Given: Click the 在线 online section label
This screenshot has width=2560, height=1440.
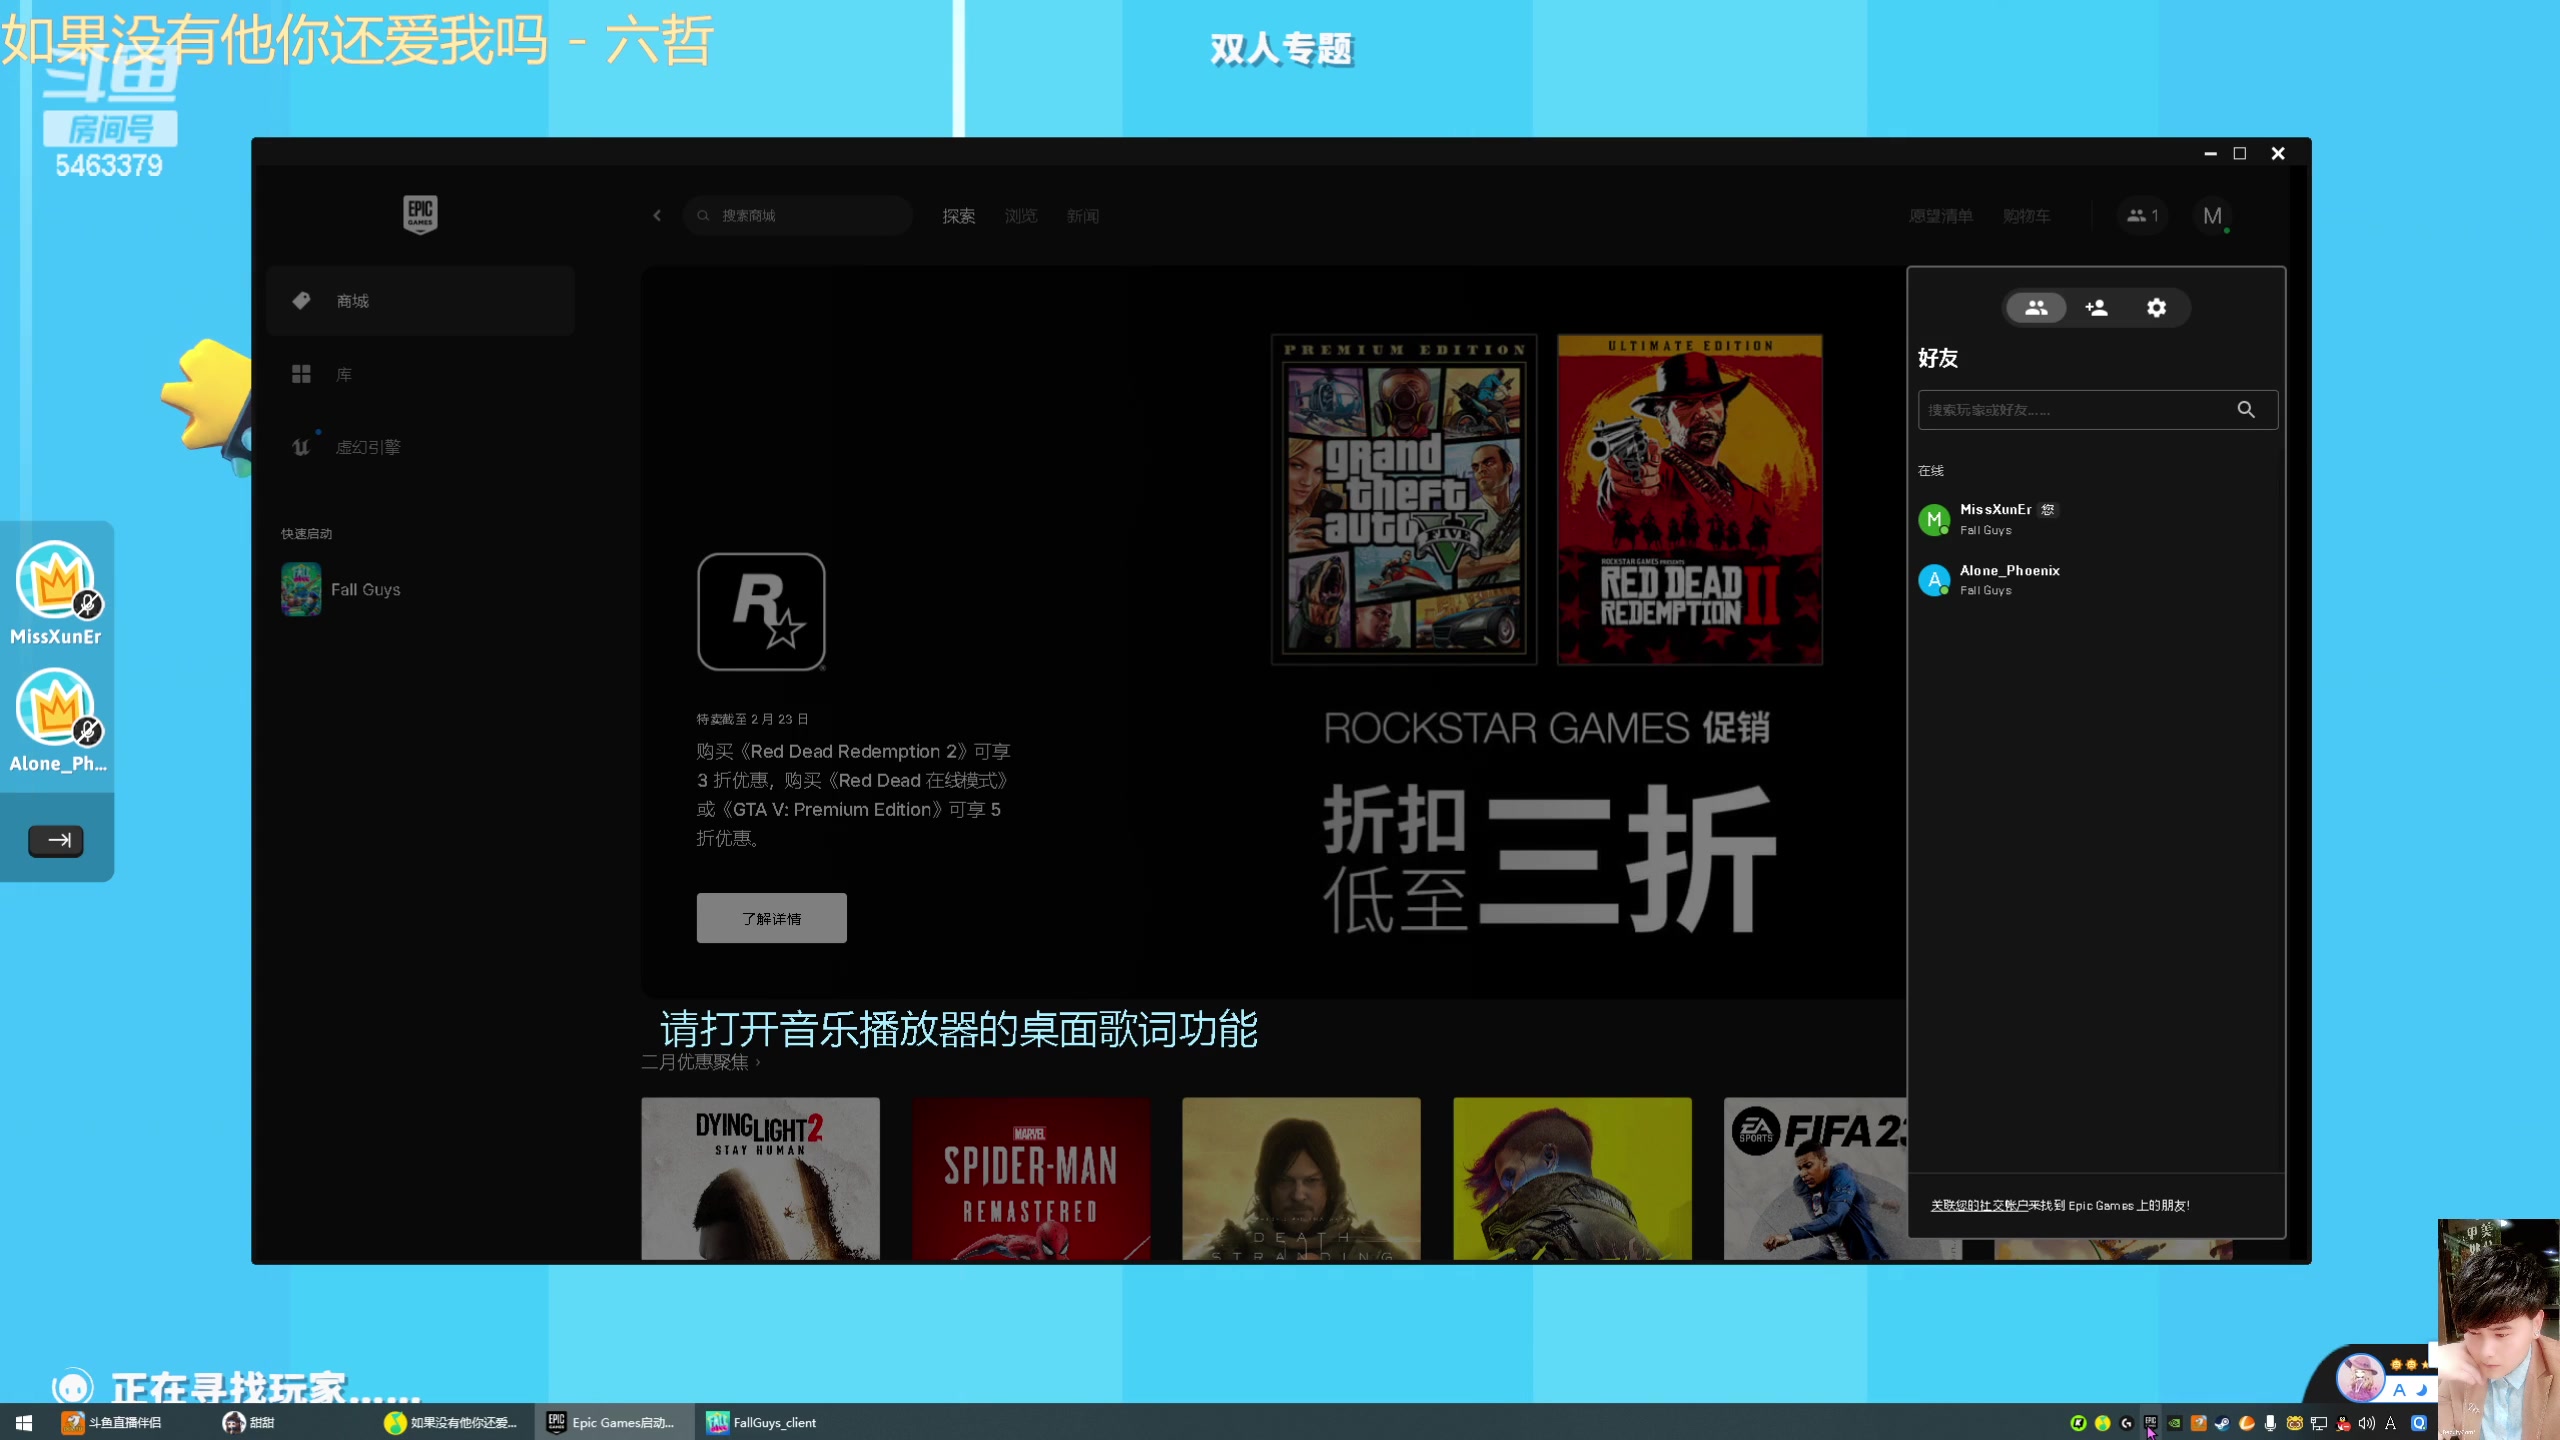Looking at the screenshot, I should point(1930,470).
